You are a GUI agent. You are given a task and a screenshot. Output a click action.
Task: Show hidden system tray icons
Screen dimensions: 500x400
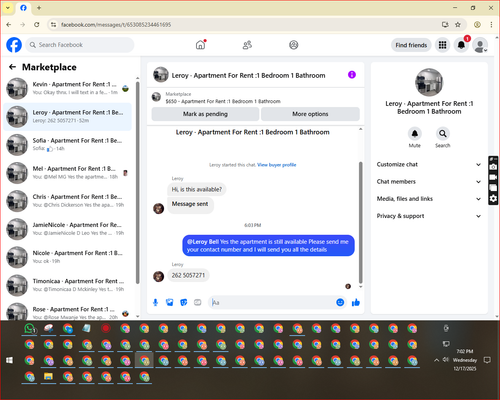tap(436, 360)
